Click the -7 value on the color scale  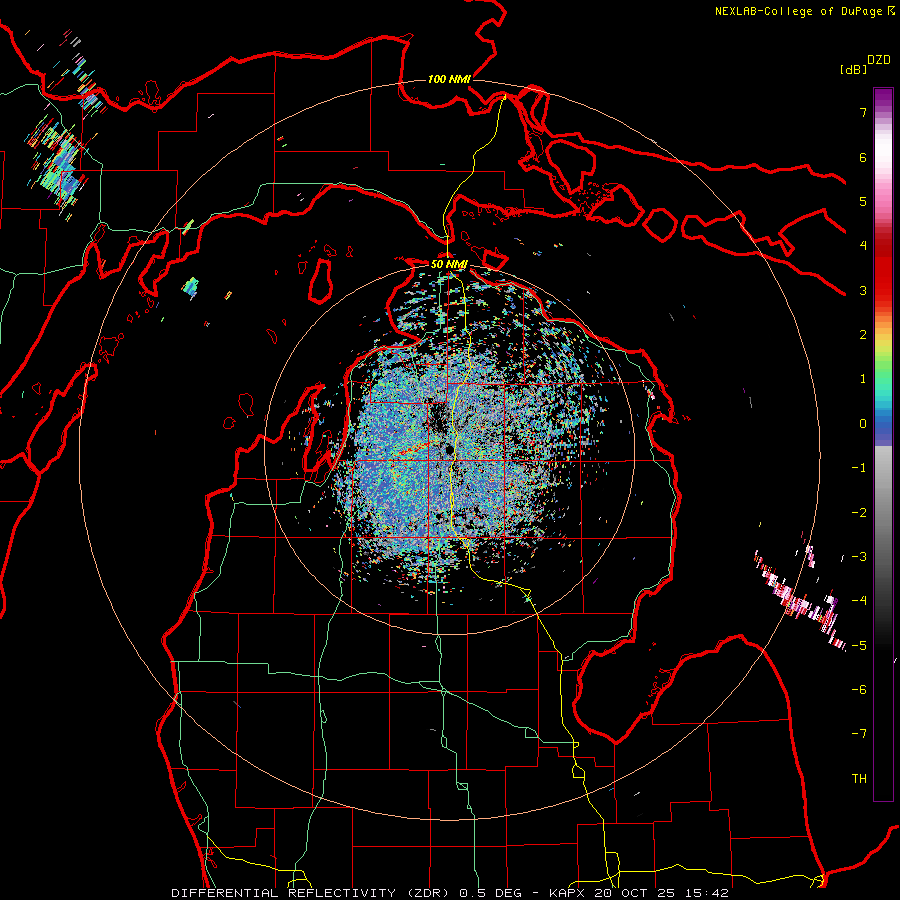coord(859,734)
